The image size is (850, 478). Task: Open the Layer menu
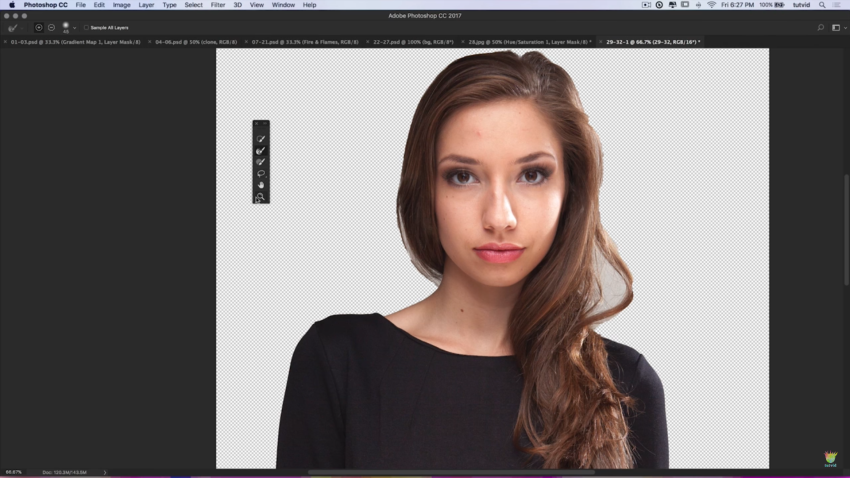(146, 5)
